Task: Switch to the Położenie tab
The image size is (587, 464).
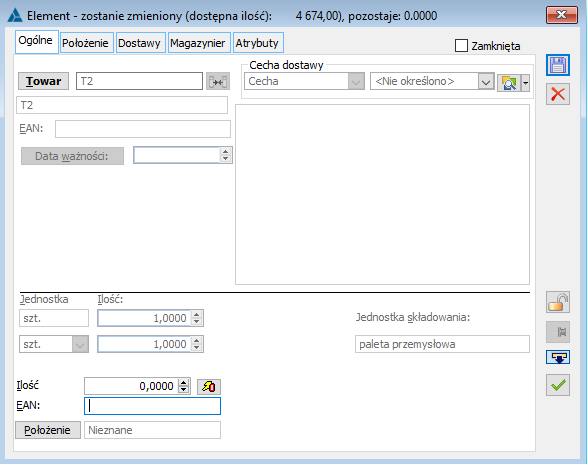Action: [x=85, y=43]
